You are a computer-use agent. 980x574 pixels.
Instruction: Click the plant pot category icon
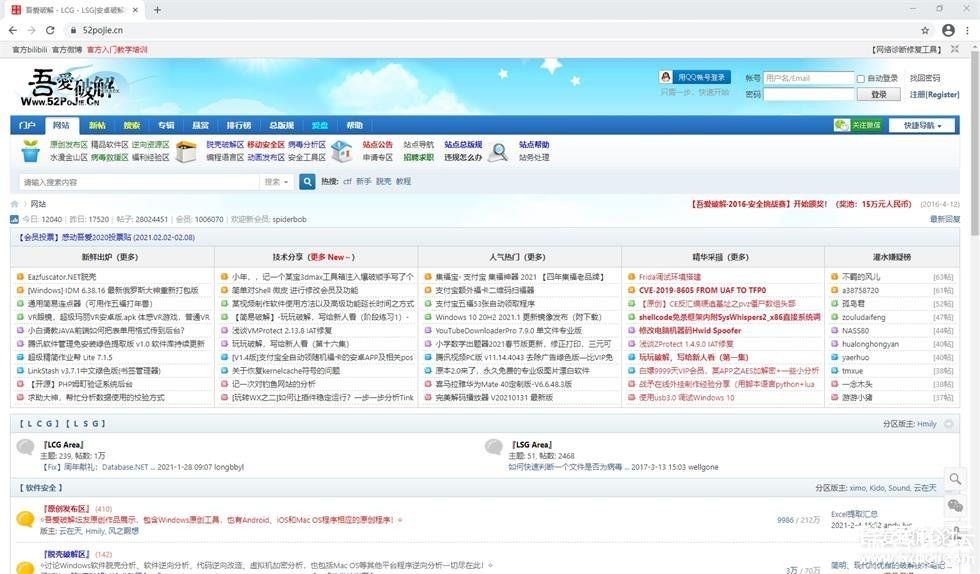pyautogui.click(x=31, y=151)
